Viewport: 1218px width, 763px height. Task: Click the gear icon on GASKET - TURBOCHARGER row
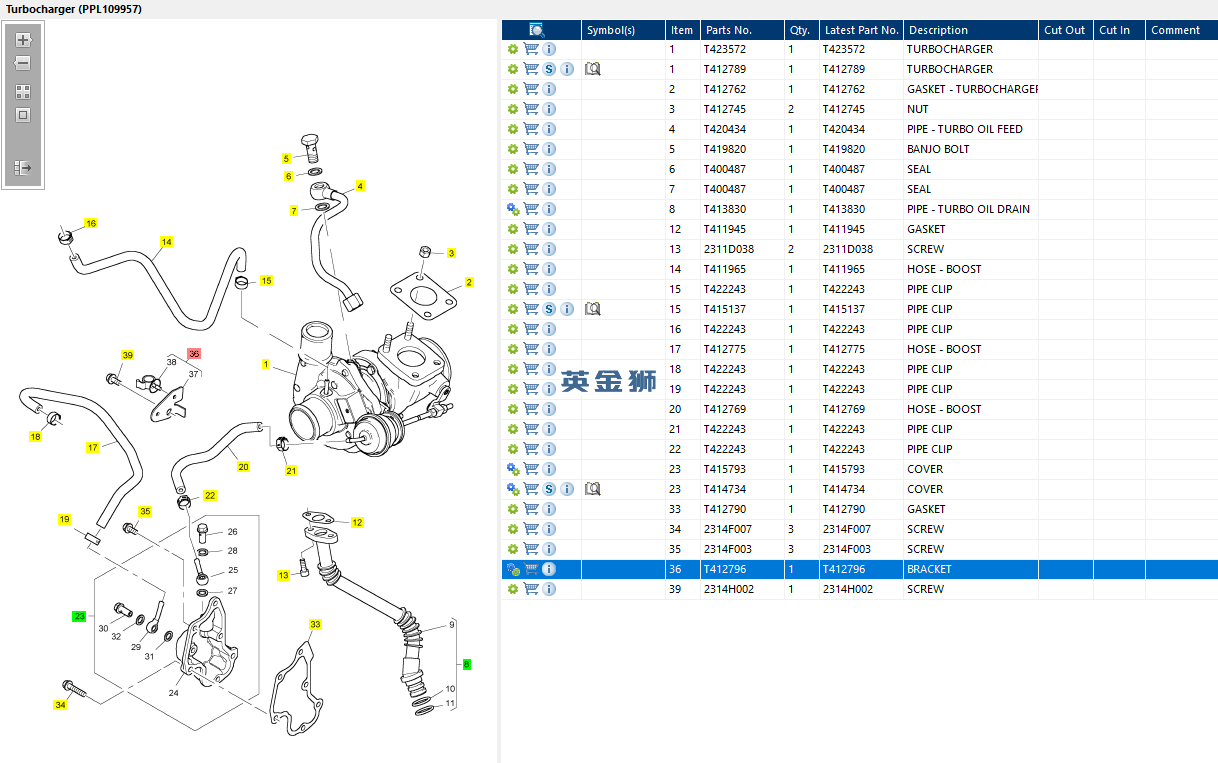(x=513, y=89)
